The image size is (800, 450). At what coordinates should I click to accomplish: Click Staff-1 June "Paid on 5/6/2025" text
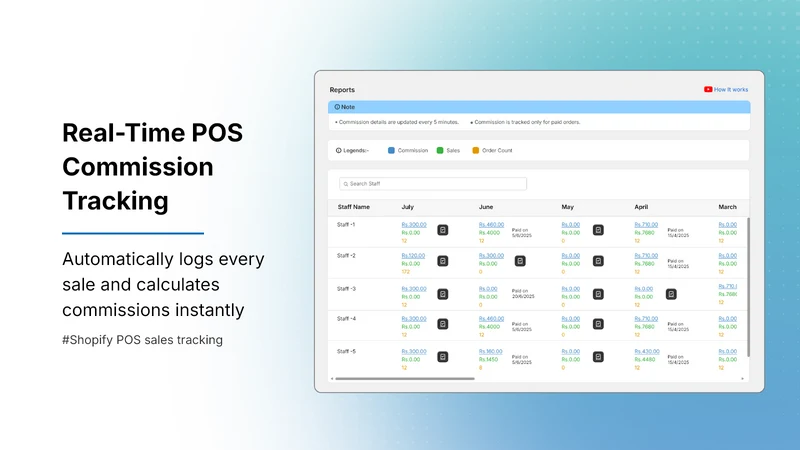point(521,233)
